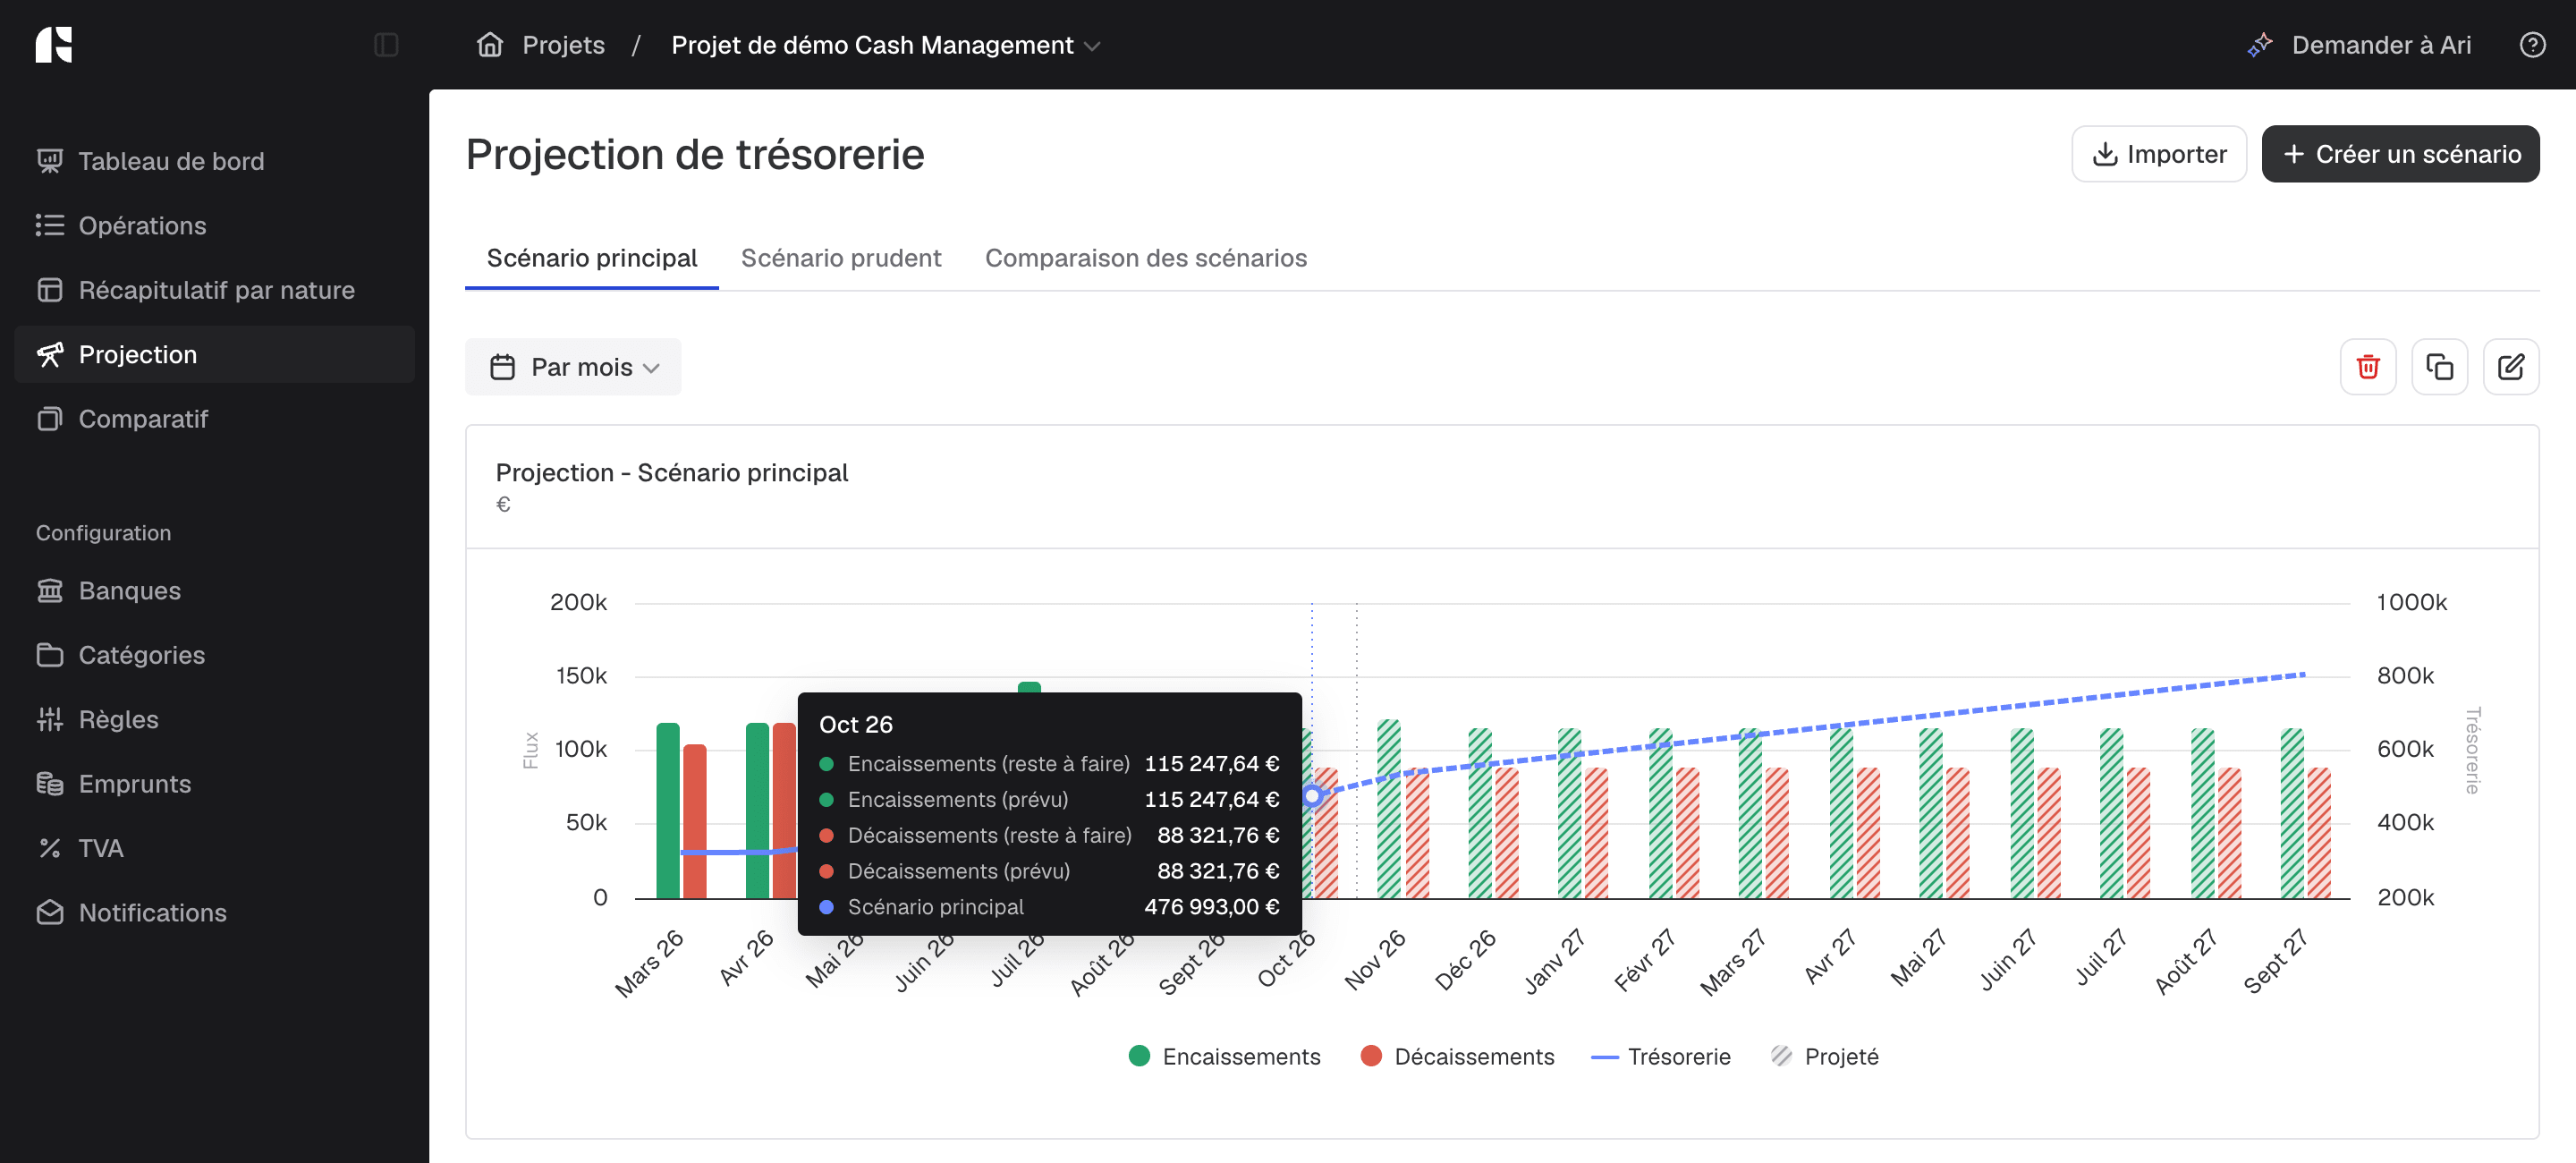Viewport: 2576px width, 1163px height.
Task: Open TVA configuration
Action: click(214, 848)
